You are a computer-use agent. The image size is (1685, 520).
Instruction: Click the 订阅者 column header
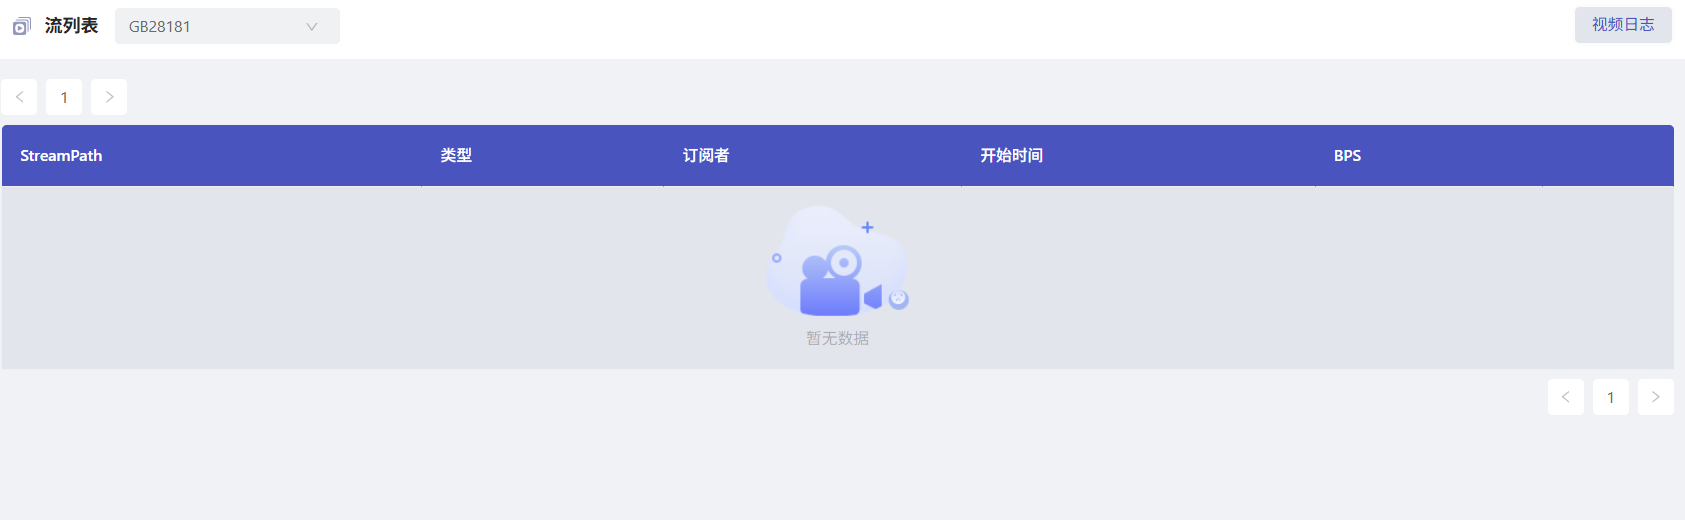pos(706,156)
